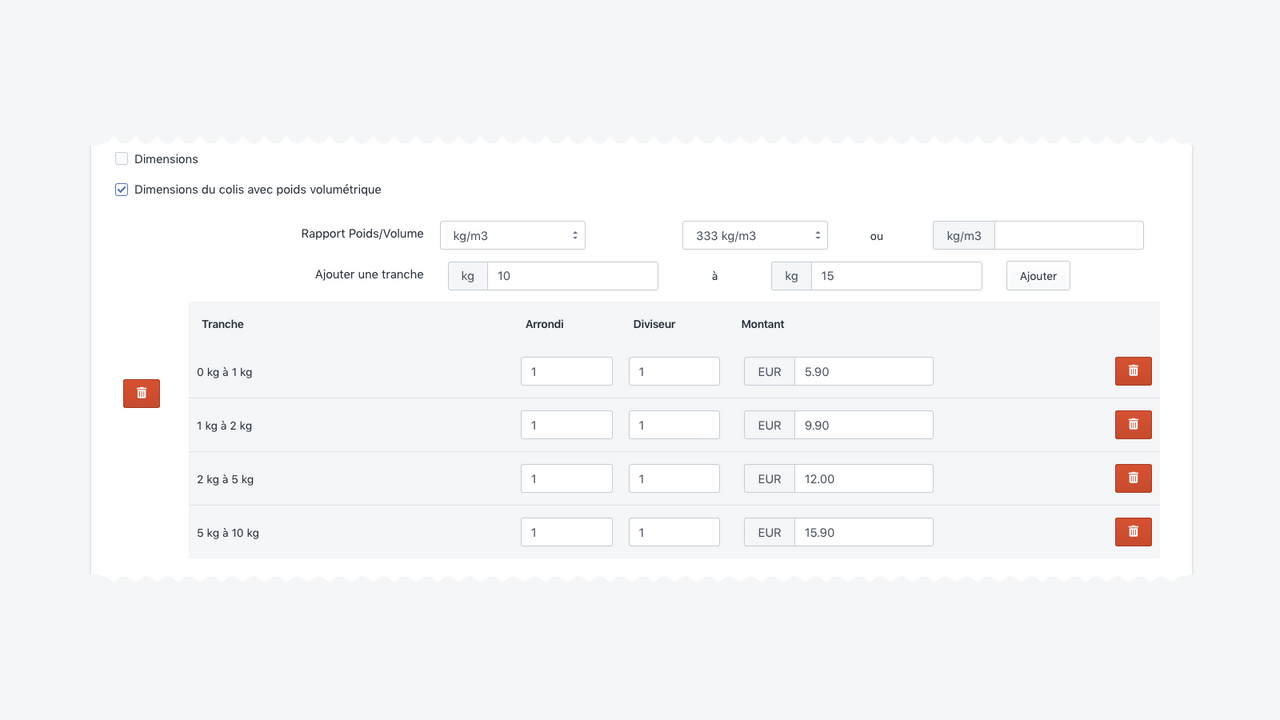The image size is (1280, 720).
Task: Delete the 0 kg à 1 kg tranche row
Action: [x=1133, y=371]
